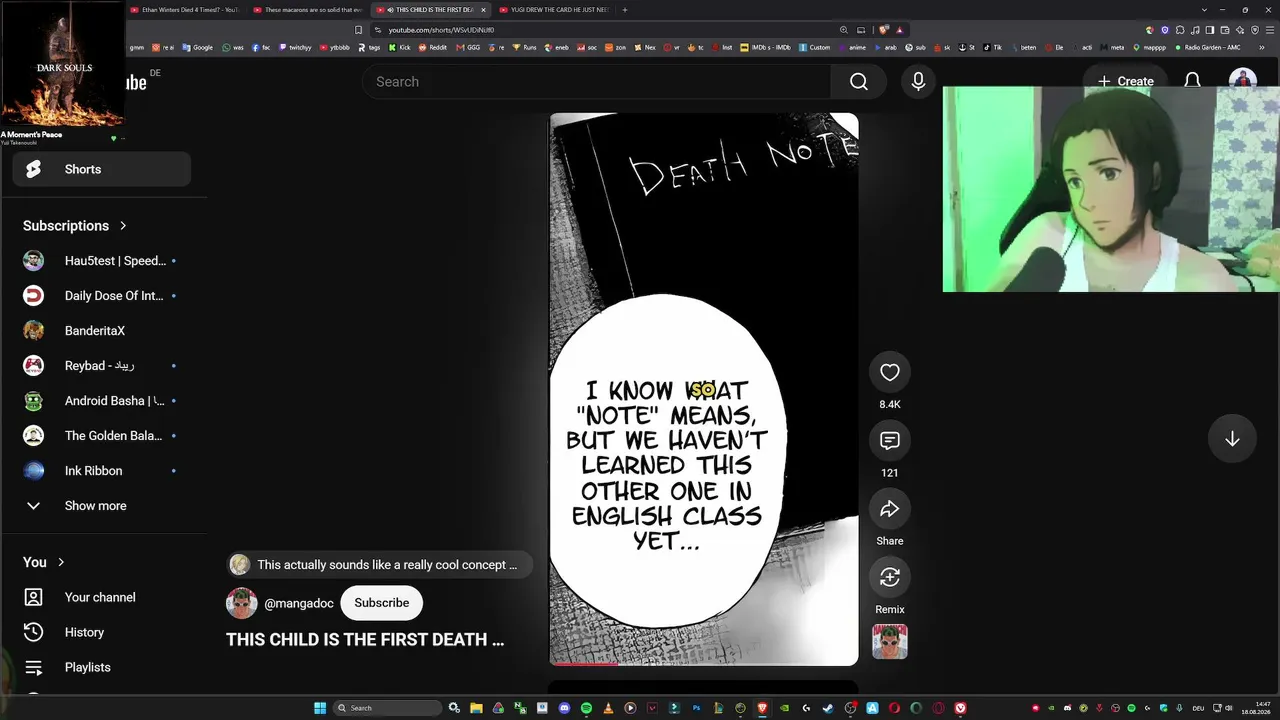Open Daily Dose Of Internet subscription
Screen dimensions: 1280x720
click(x=101, y=296)
